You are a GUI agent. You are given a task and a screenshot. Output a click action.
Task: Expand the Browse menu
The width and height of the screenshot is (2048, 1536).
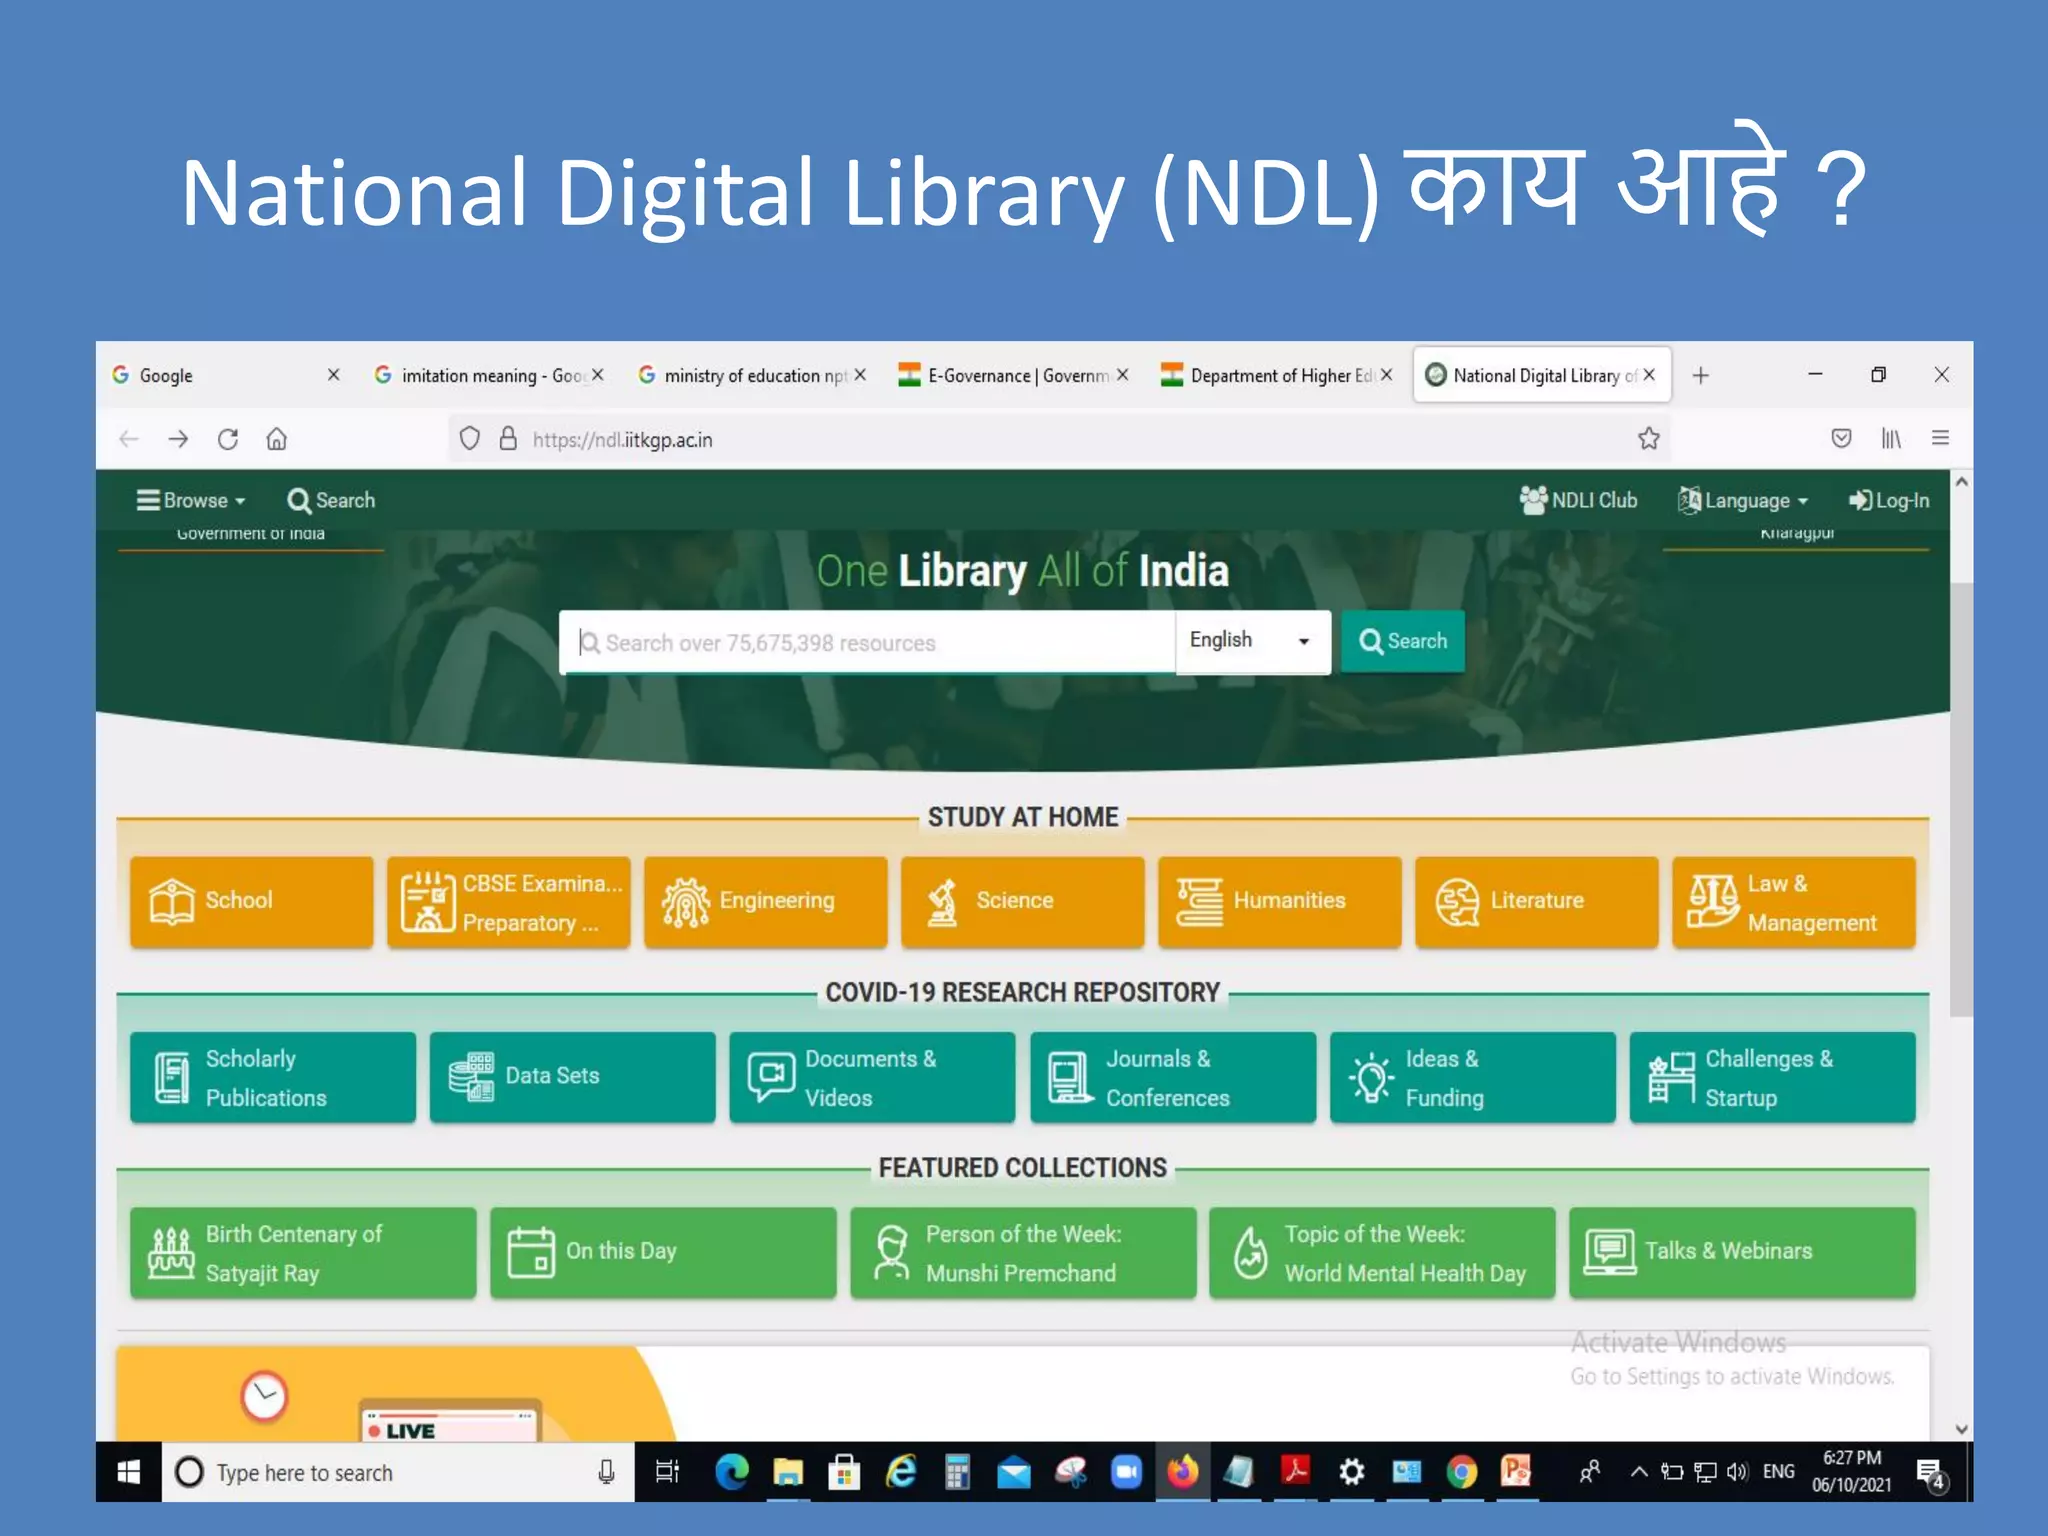click(x=191, y=500)
